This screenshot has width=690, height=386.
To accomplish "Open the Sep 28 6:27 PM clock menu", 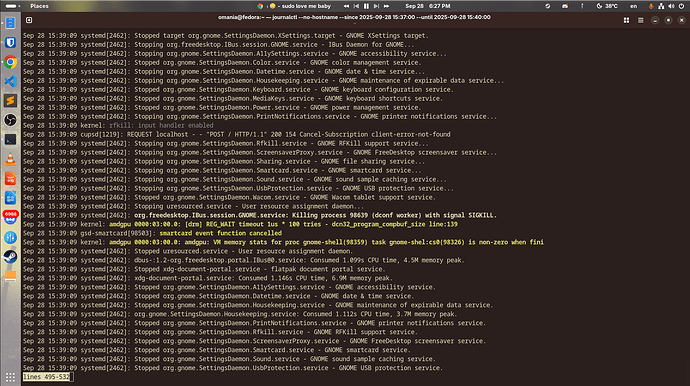I will (428, 6).
